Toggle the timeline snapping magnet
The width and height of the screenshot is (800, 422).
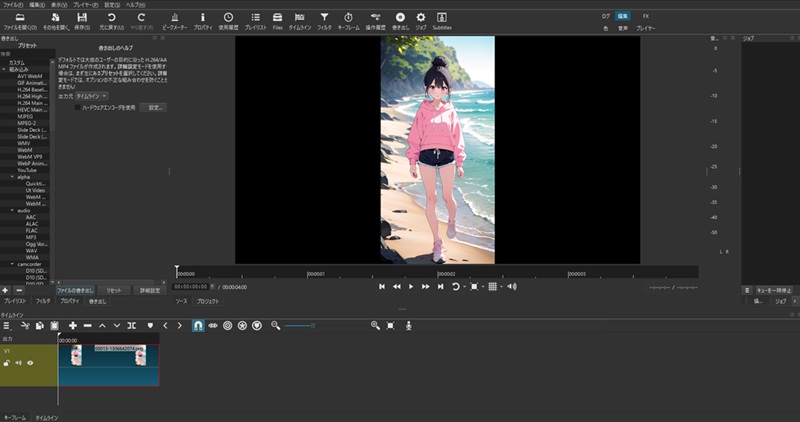click(198, 326)
